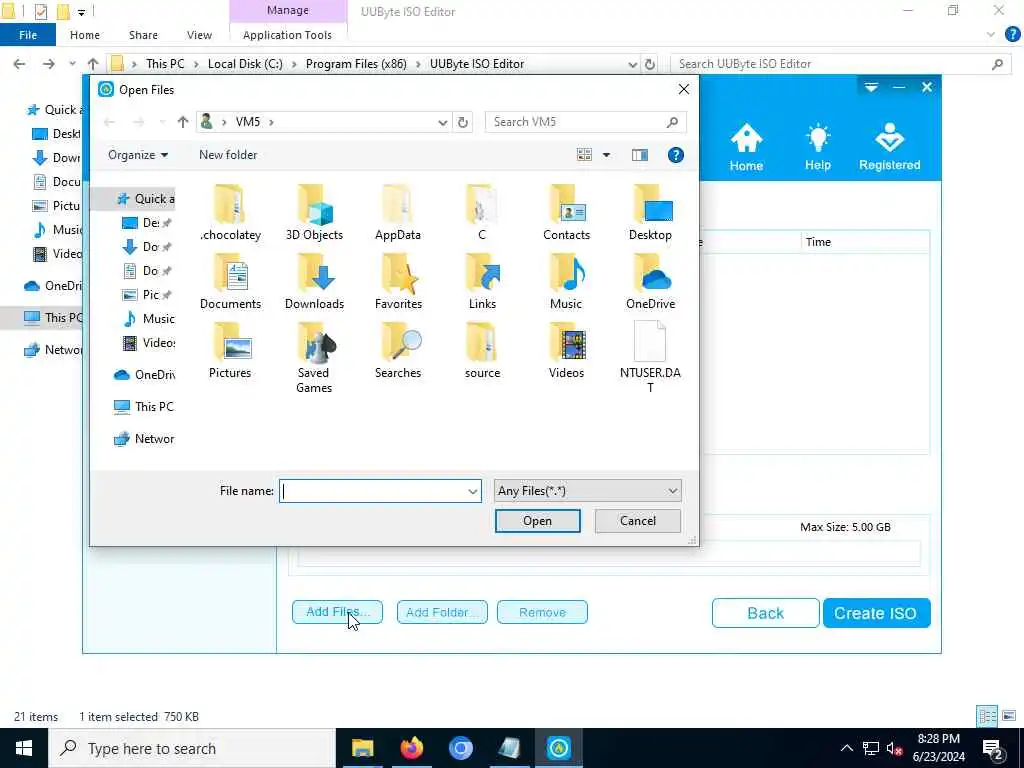Show dialog help via blue question icon

coord(675,155)
